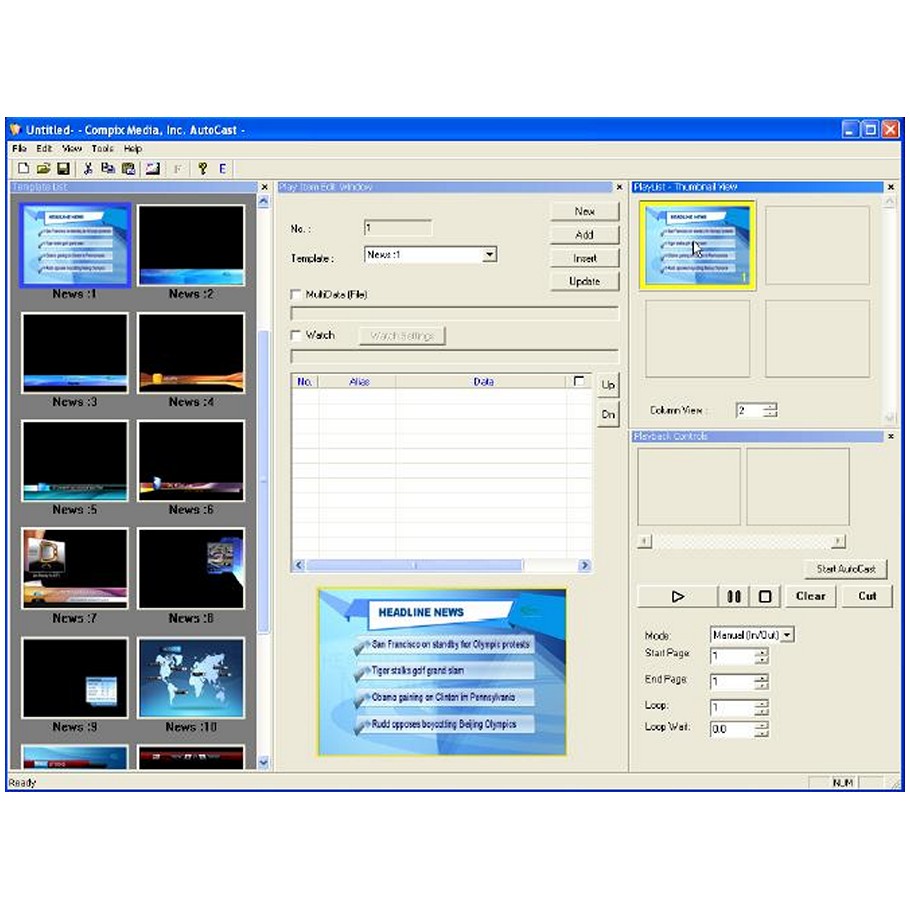The height and width of the screenshot is (910, 910).
Task: Click the Watch Settings button
Action: 402,336
